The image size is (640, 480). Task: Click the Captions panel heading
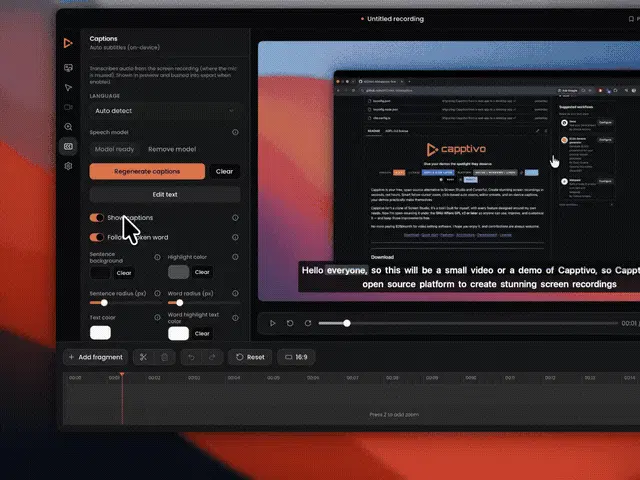tap(103, 39)
